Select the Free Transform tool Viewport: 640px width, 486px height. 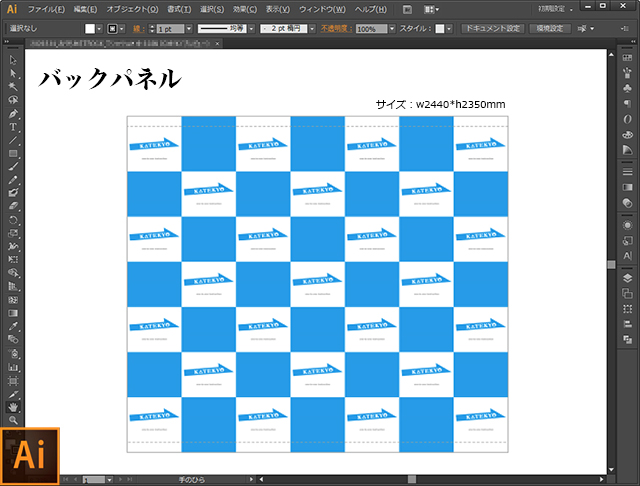pos(13,260)
